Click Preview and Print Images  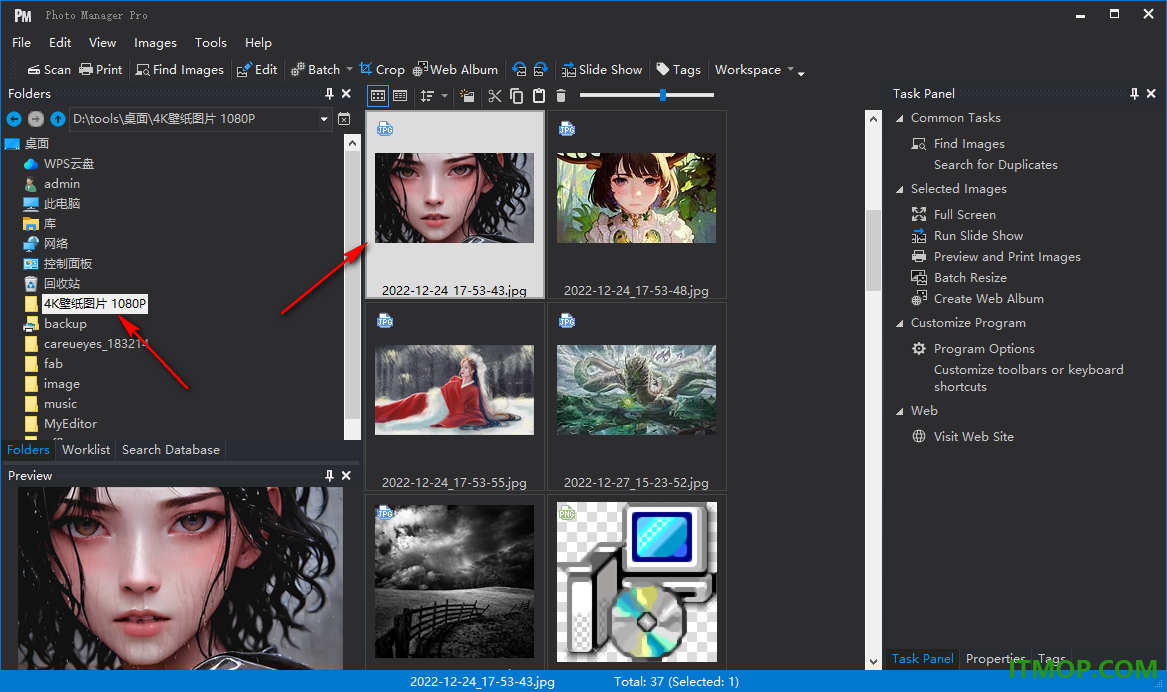[1007, 256]
